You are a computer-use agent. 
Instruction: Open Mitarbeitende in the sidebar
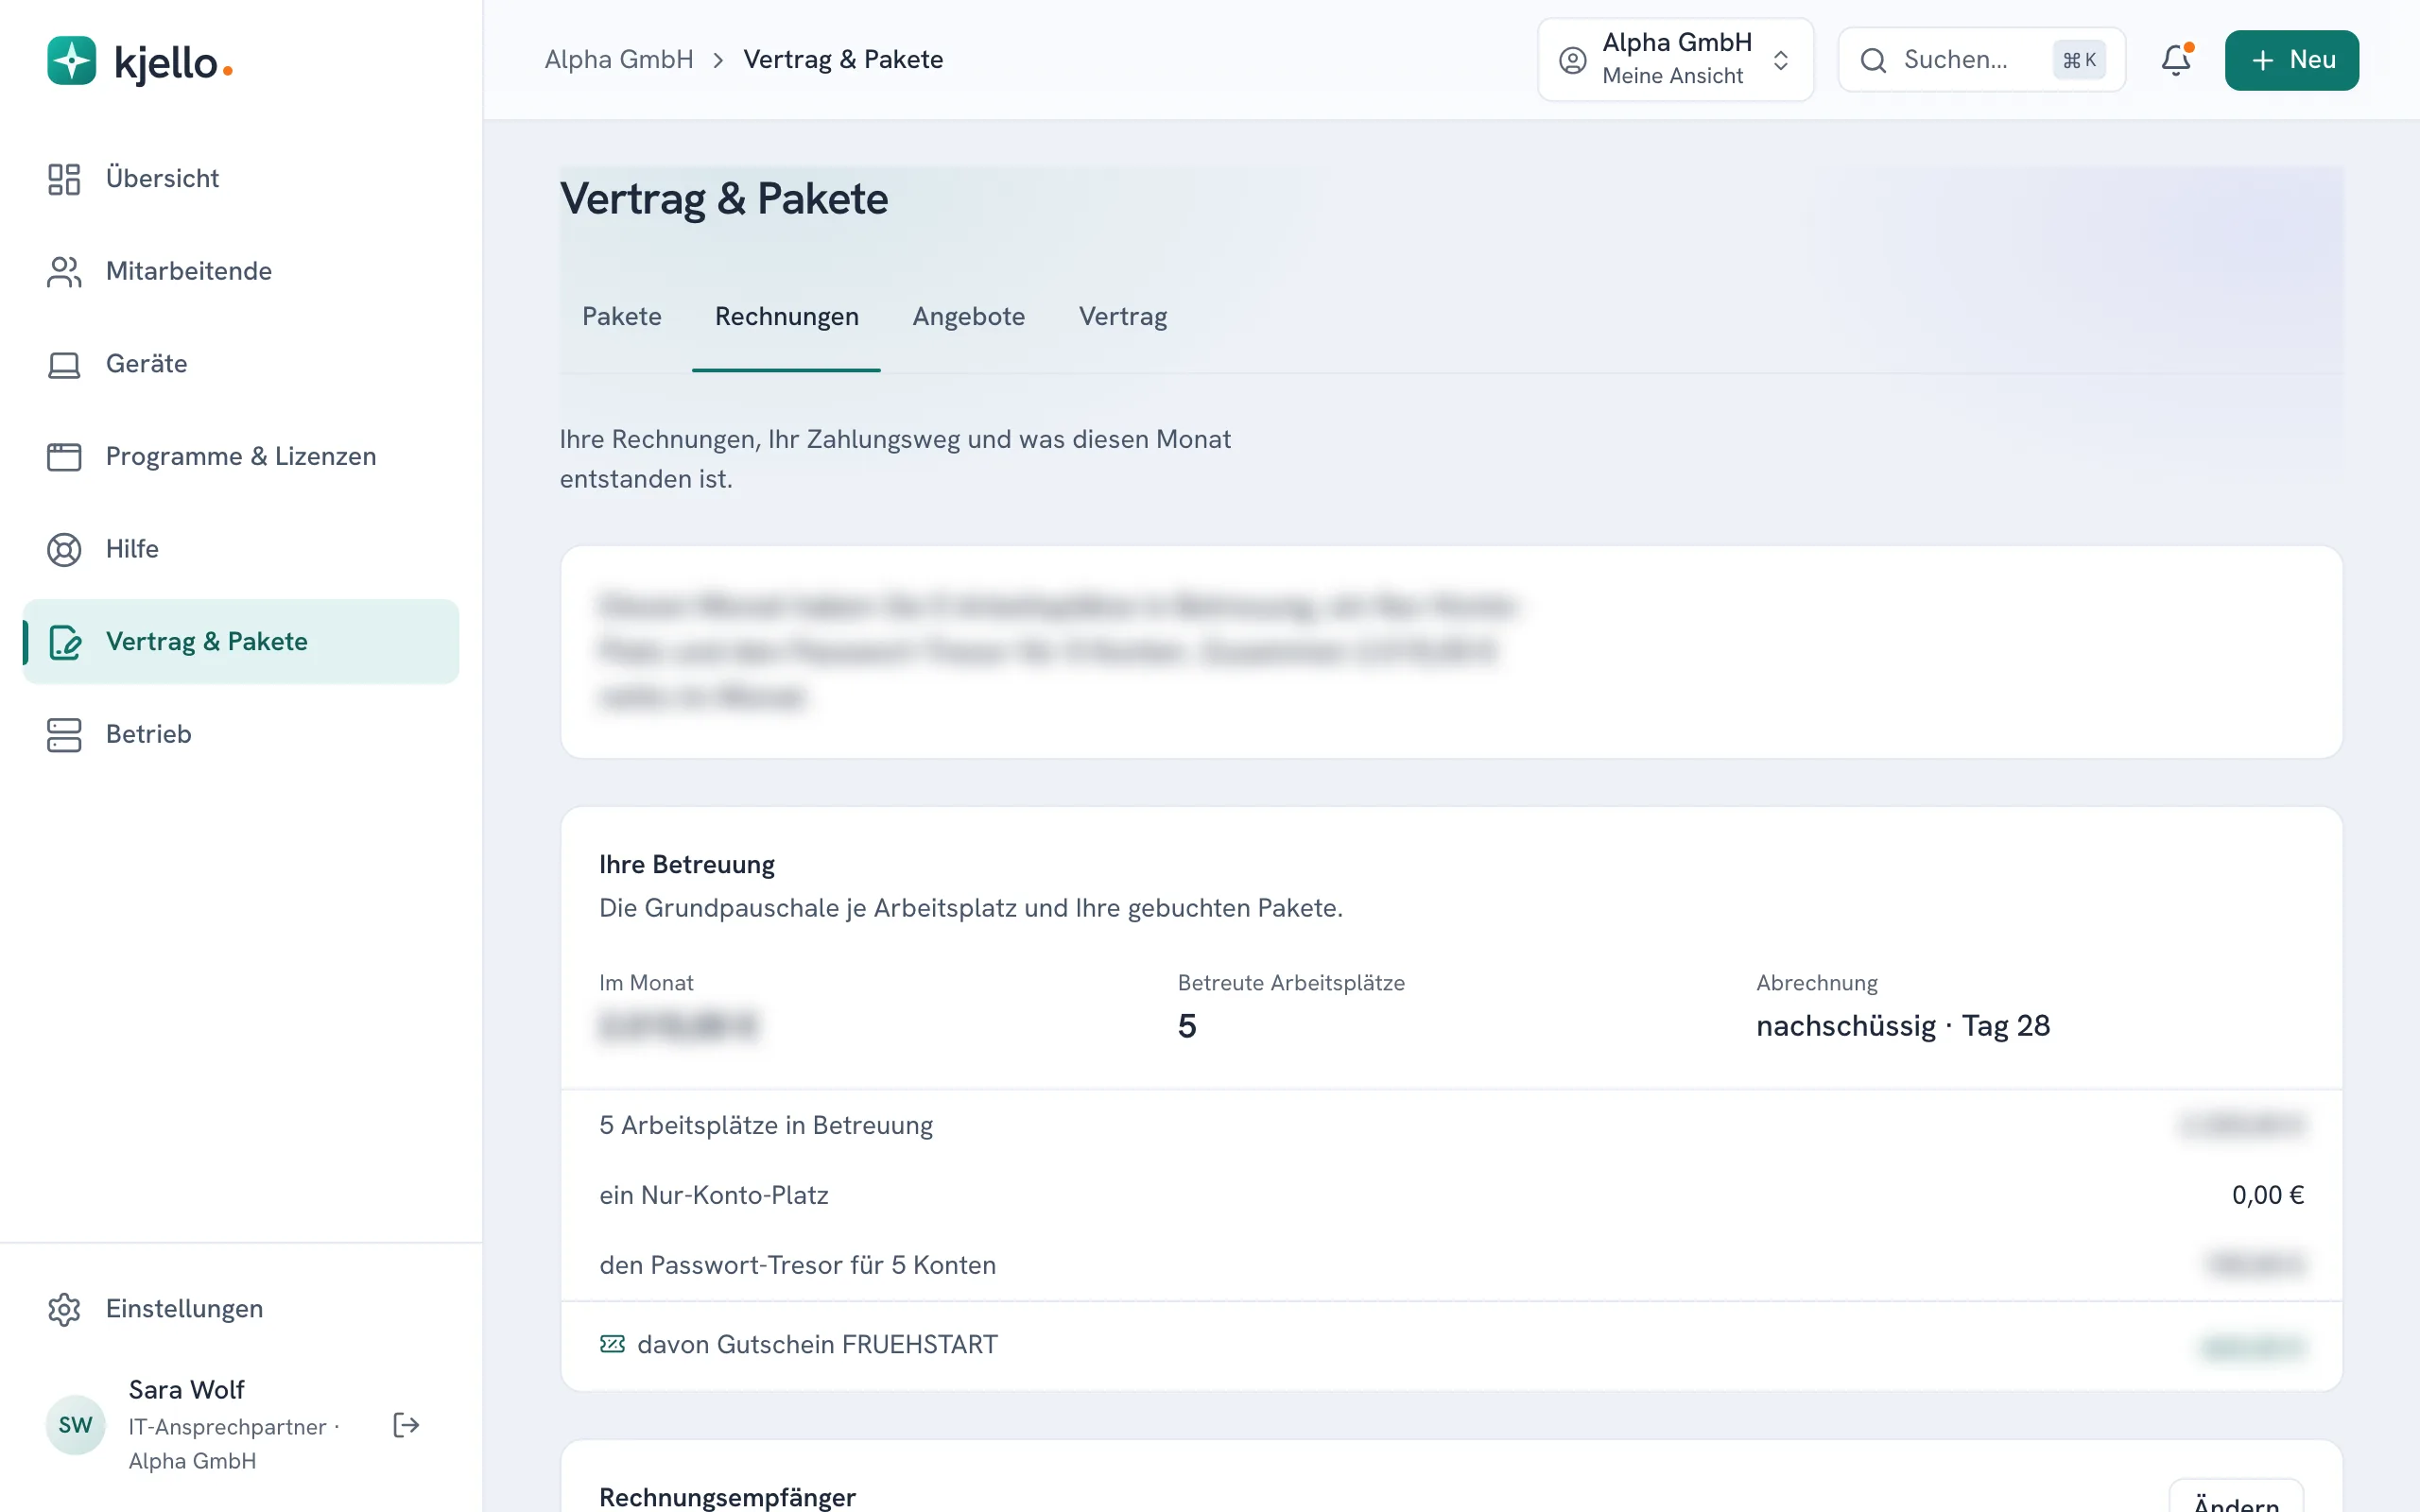click(x=241, y=271)
